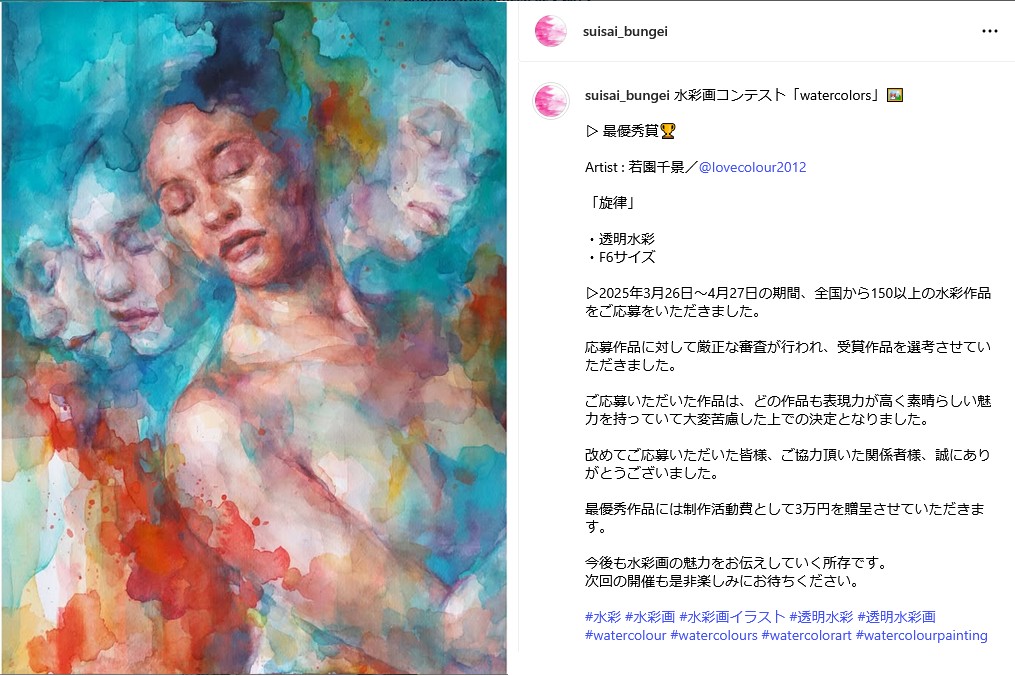Open the @lovecolour2012 artist profile link

[752, 167]
